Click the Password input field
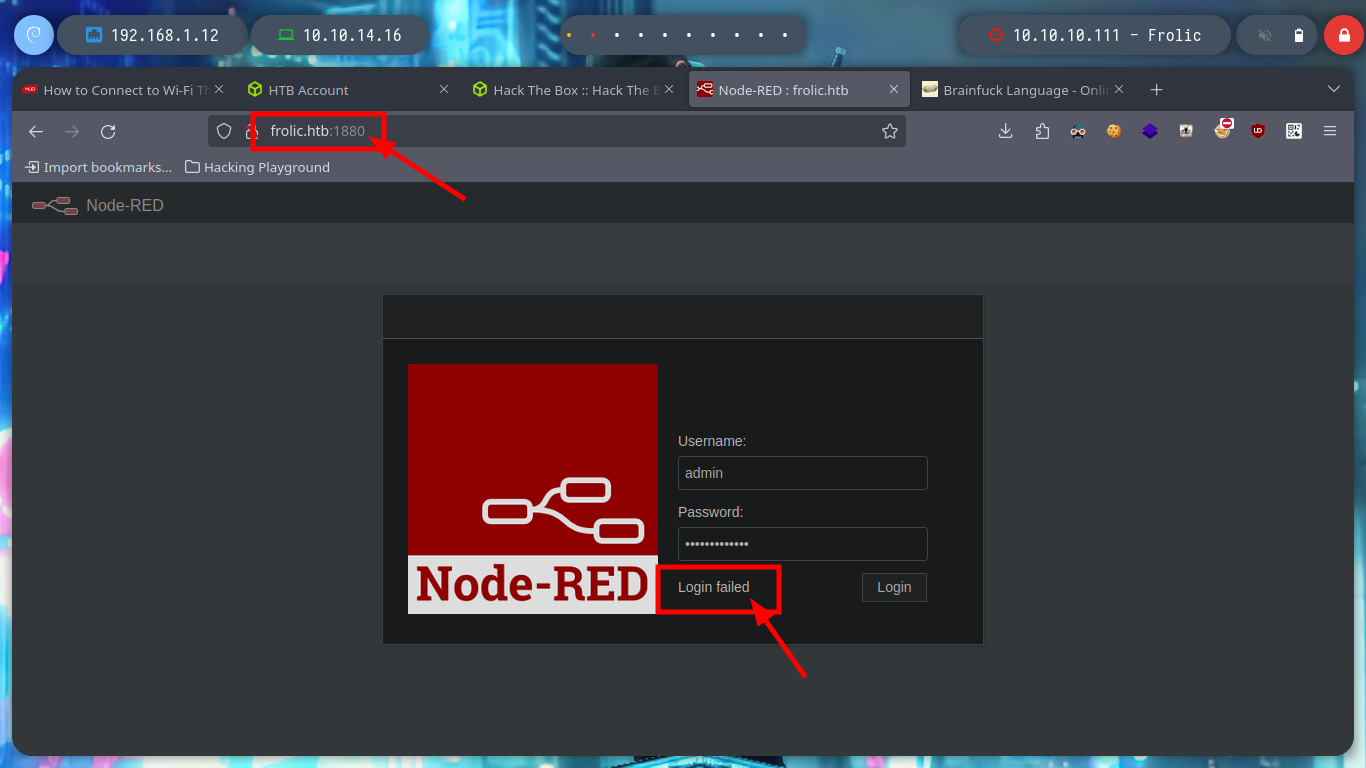Screen dimensions: 1366x768 click(x=803, y=544)
